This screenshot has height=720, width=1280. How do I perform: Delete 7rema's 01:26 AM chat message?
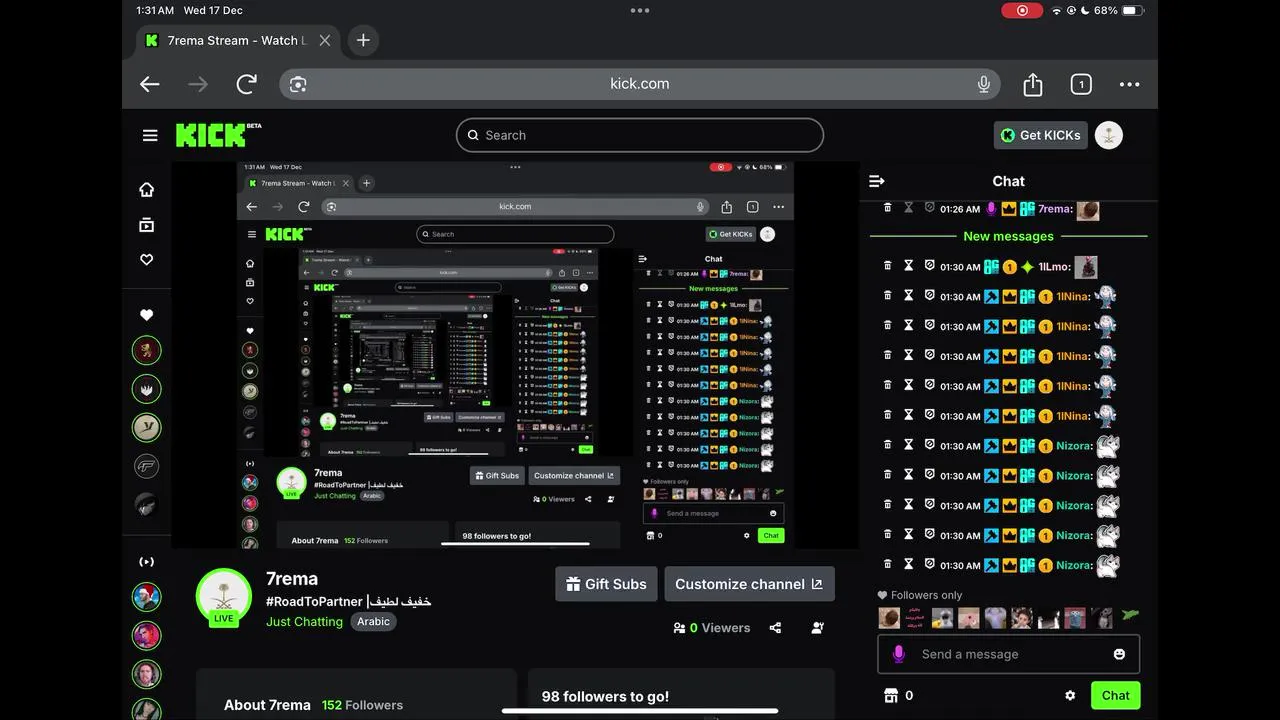887,208
